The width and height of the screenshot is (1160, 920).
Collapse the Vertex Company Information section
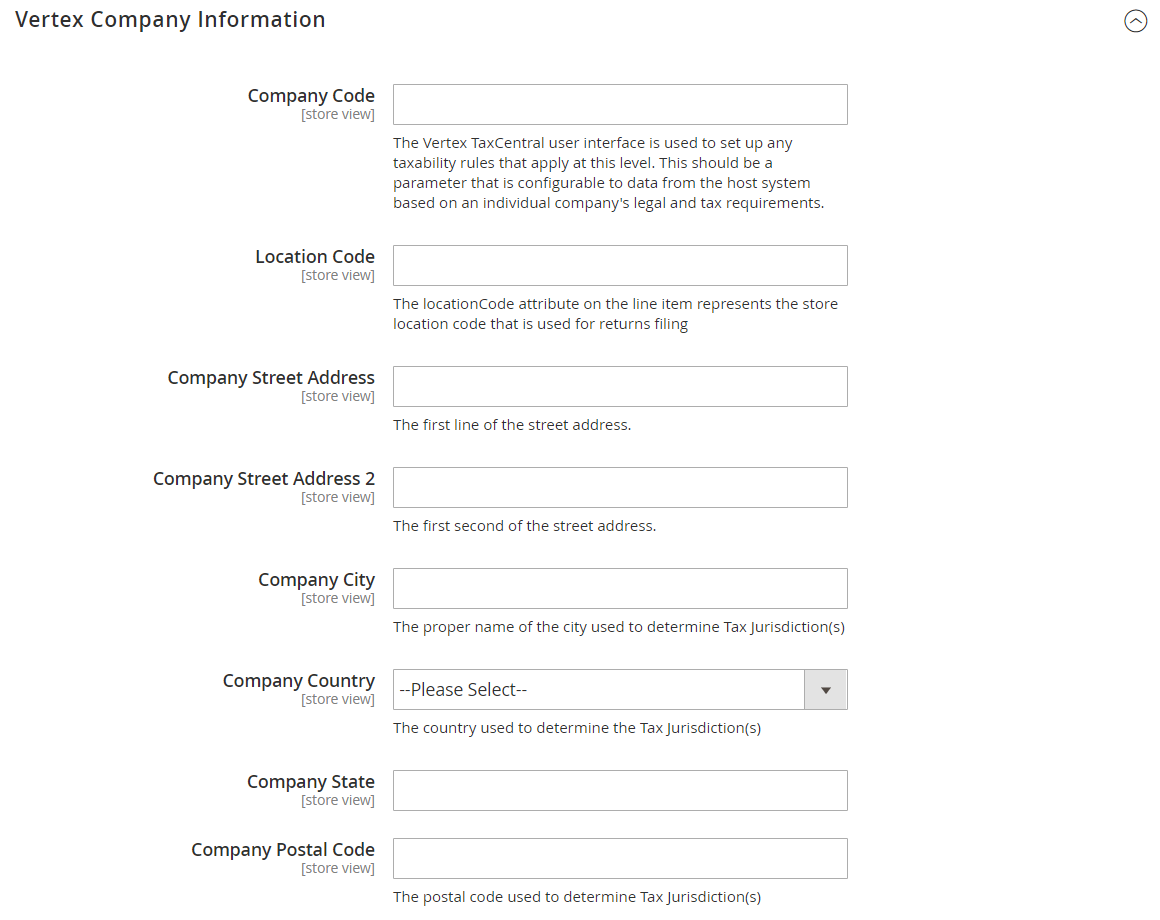pyautogui.click(x=1135, y=21)
